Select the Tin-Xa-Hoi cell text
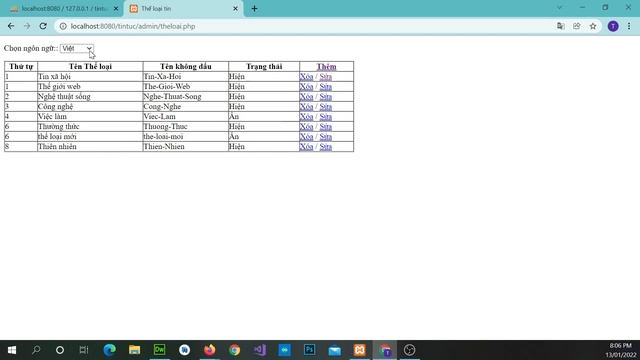This screenshot has width=640, height=360. pos(162,77)
